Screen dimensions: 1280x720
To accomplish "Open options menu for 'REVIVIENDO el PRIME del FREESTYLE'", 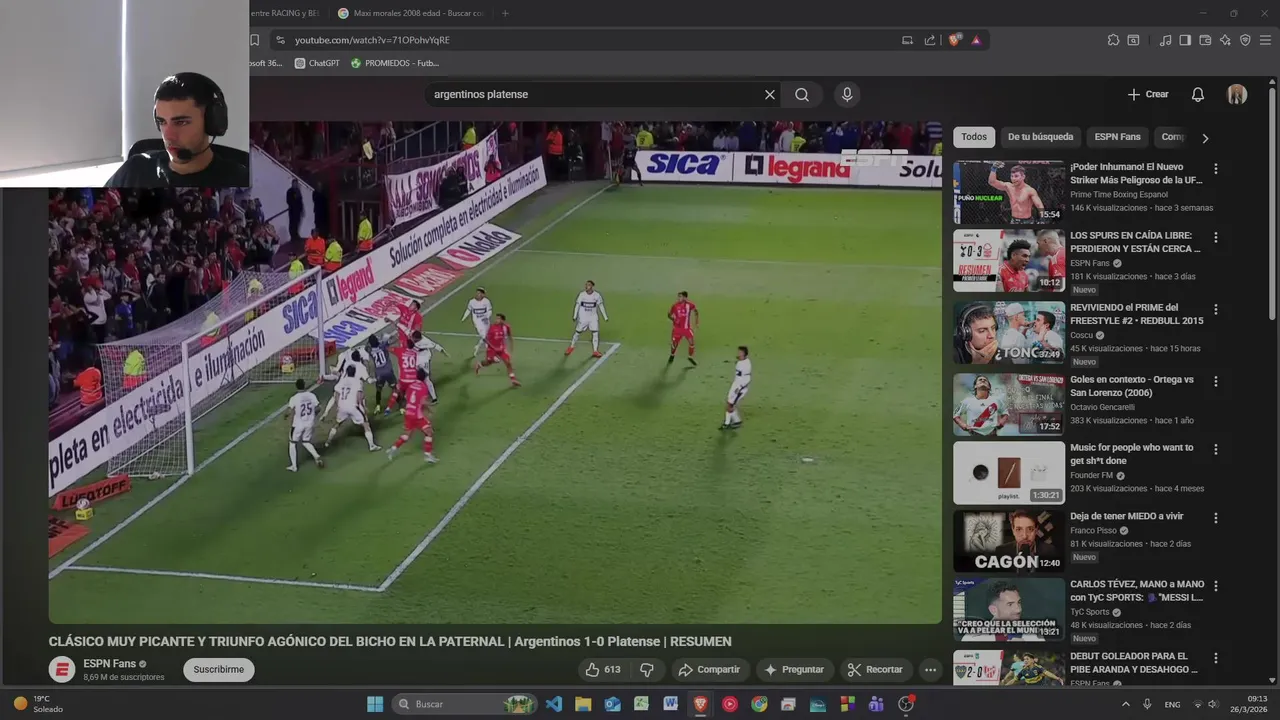I will coord(1216,310).
